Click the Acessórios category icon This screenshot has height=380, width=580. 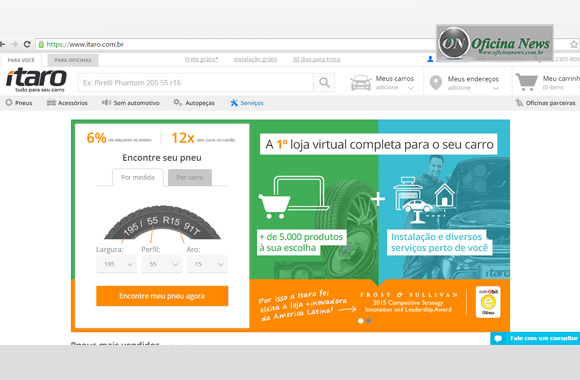tap(51, 102)
